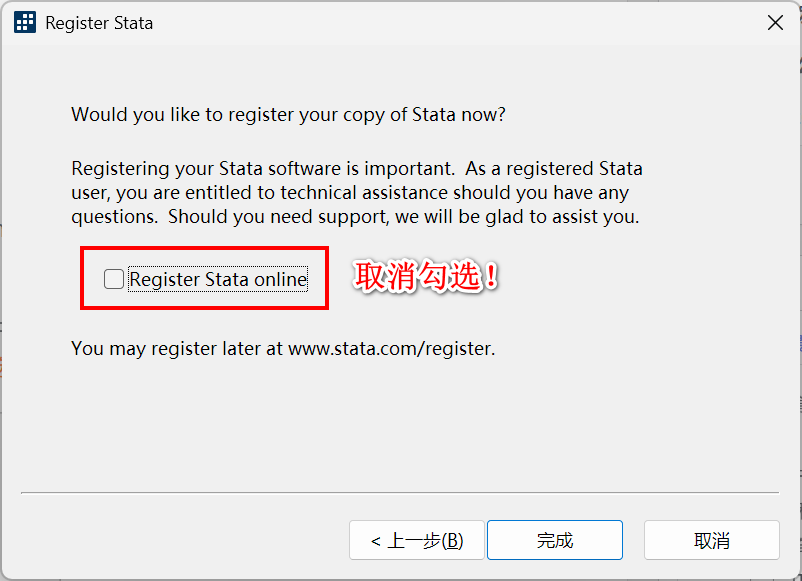
Task: Click the Stata icon in the title bar
Action: click(x=25, y=22)
